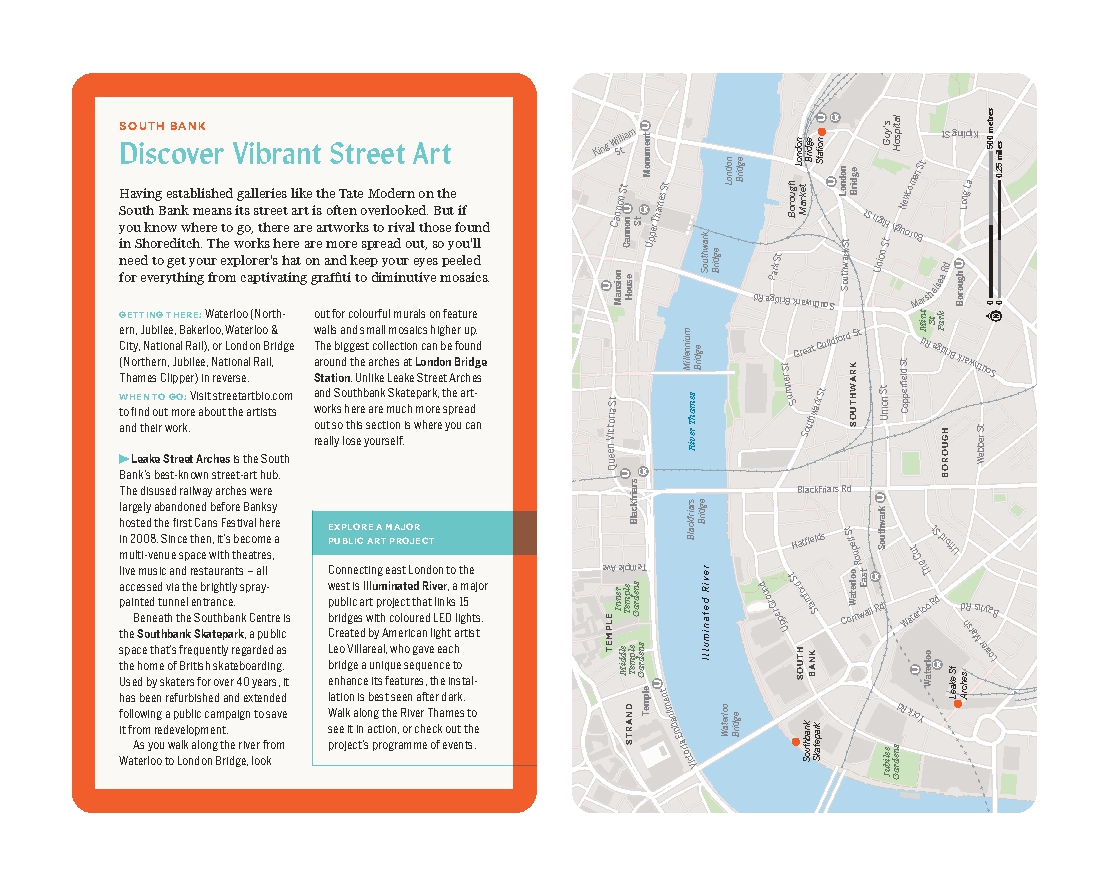Select the Mansion House tube station symbol
The height and width of the screenshot is (884, 1111).
click(x=608, y=284)
